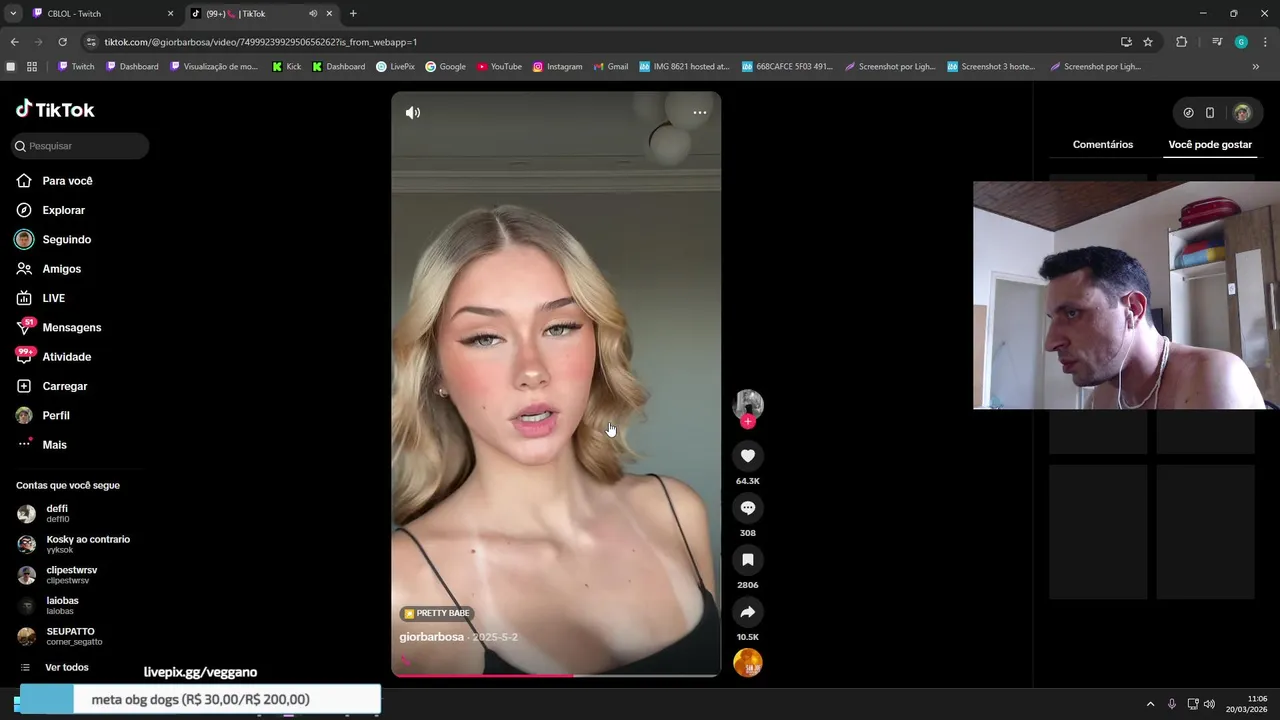The width and height of the screenshot is (1280, 720).
Task: Go to the TikTok logo home
Action: [55, 109]
